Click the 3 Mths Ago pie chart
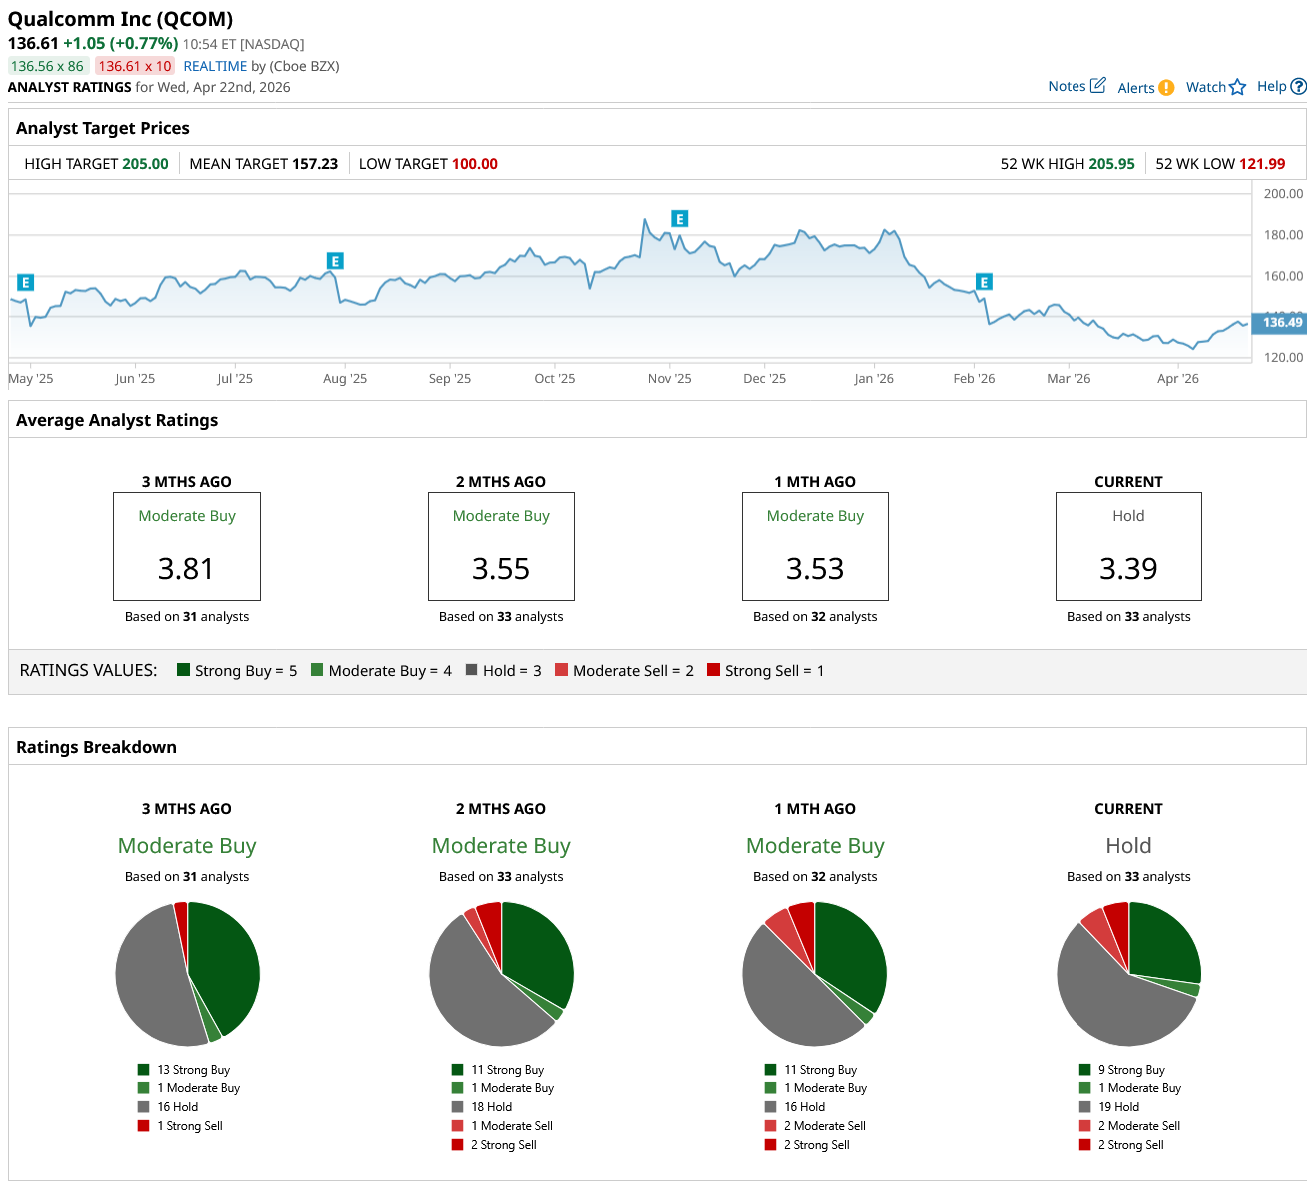This screenshot has width=1308, height=1182. click(187, 973)
